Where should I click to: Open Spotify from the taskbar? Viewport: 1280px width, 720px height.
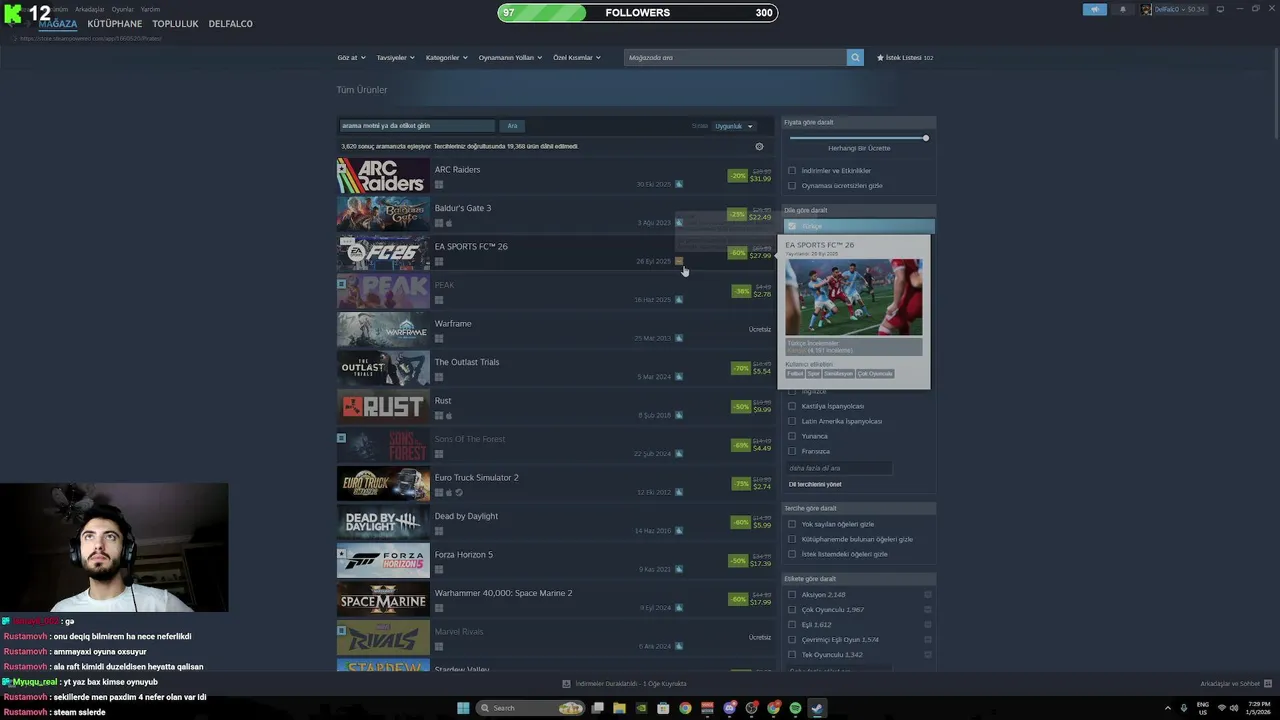(796, 708)
